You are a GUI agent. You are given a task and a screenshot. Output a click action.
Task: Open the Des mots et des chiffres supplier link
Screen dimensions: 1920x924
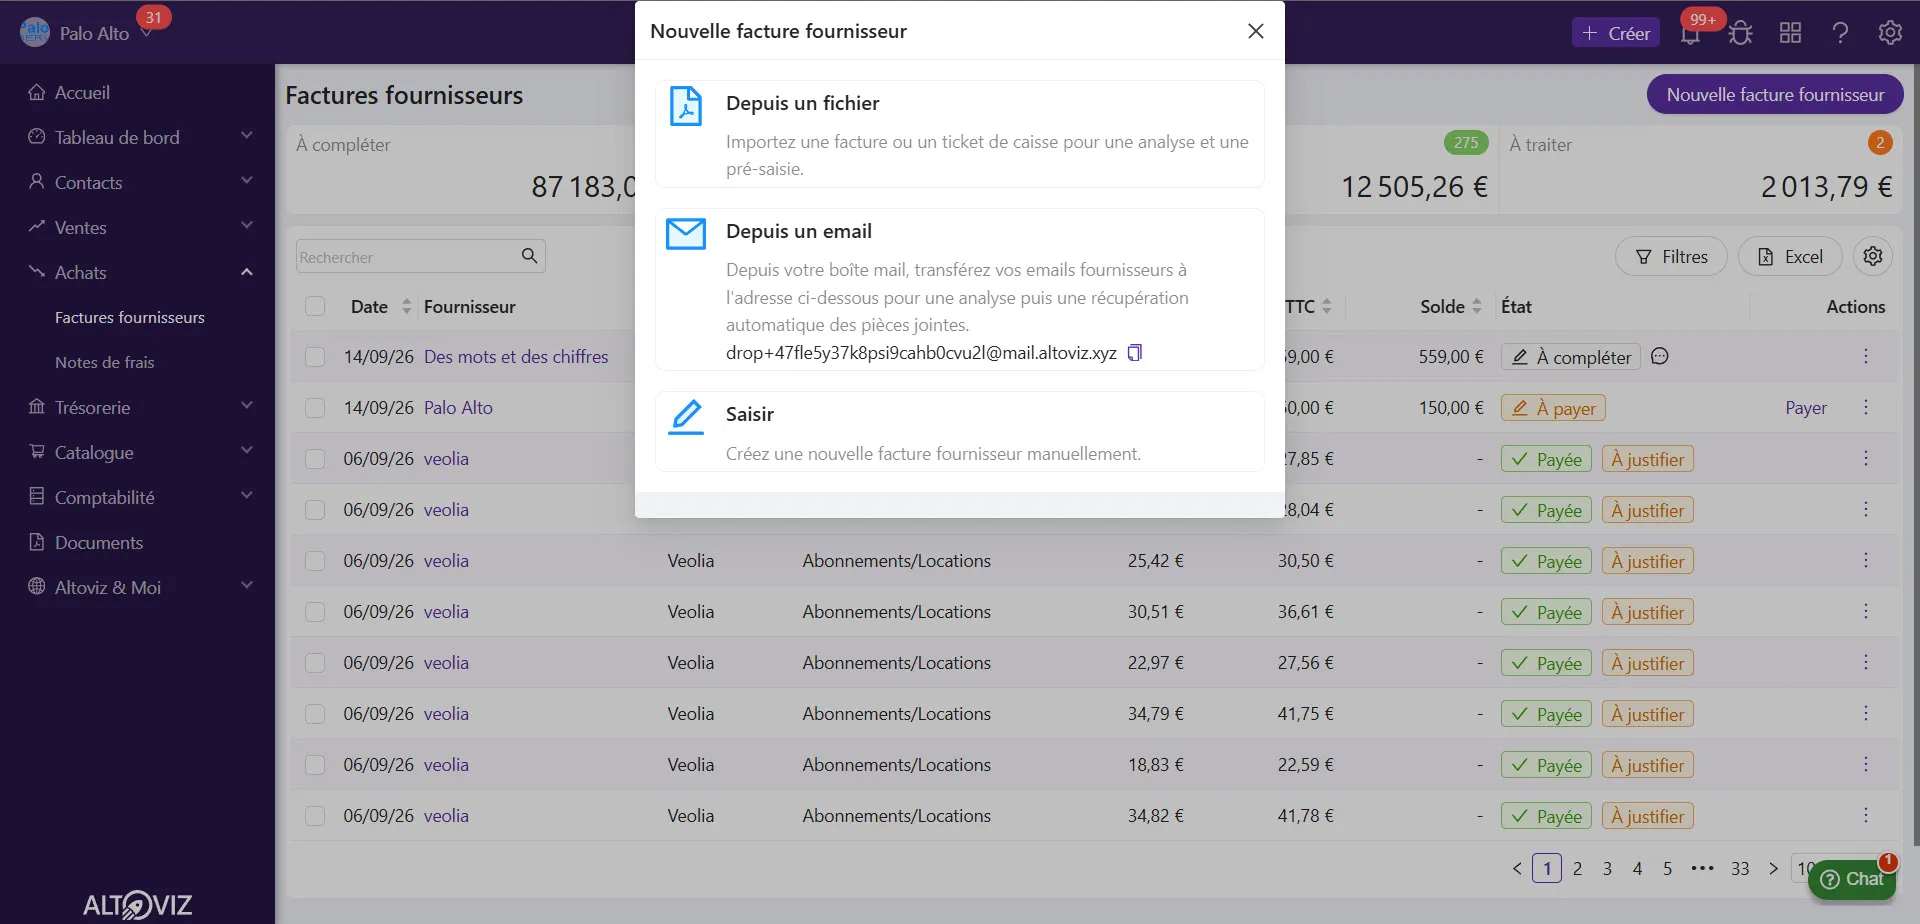tap(516, 357)
